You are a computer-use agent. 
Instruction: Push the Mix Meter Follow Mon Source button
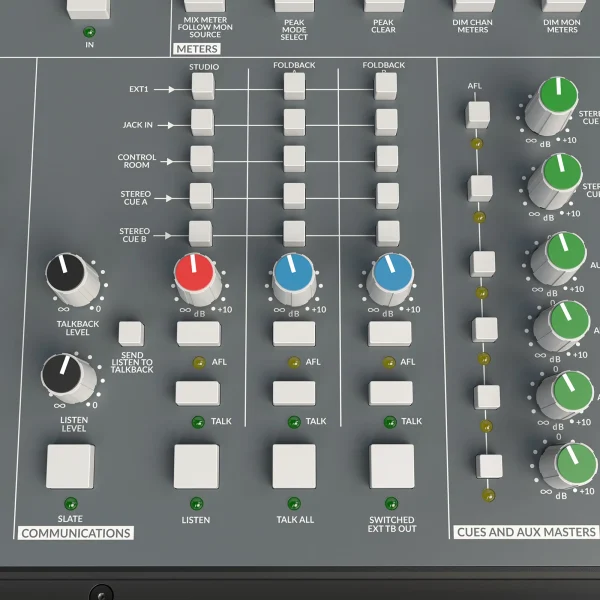coord(205,5)
